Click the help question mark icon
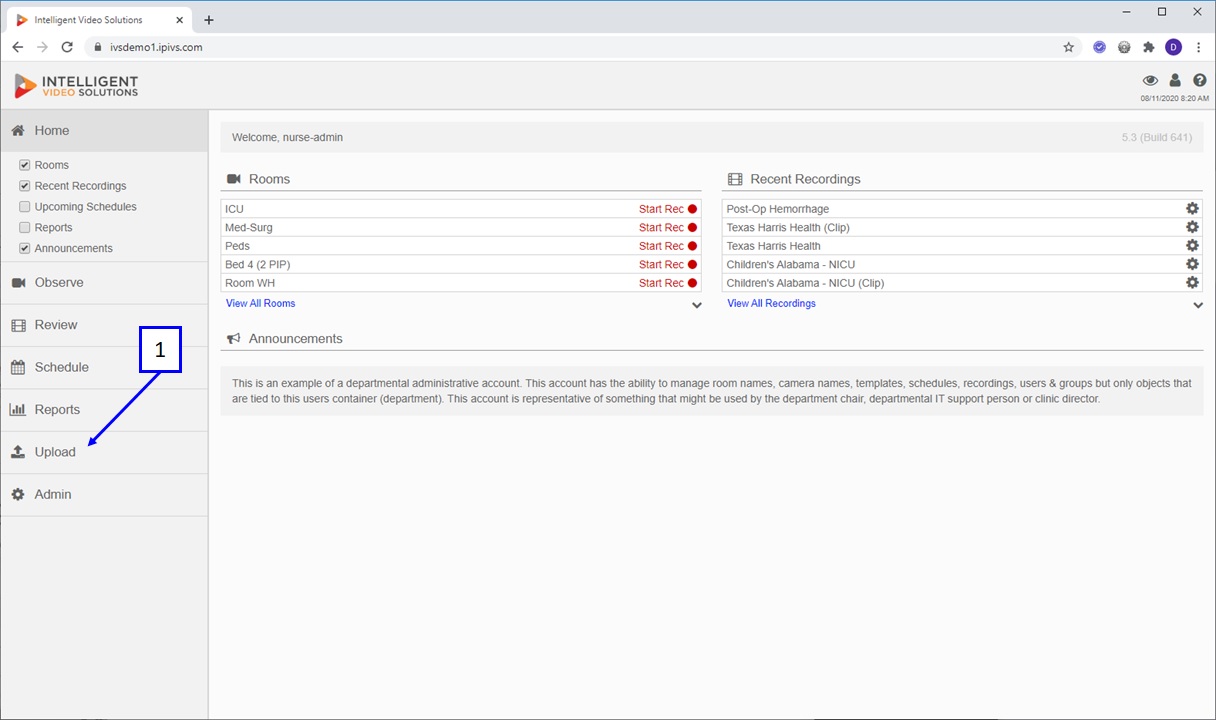1216x720 pixels. point(1199,81)
